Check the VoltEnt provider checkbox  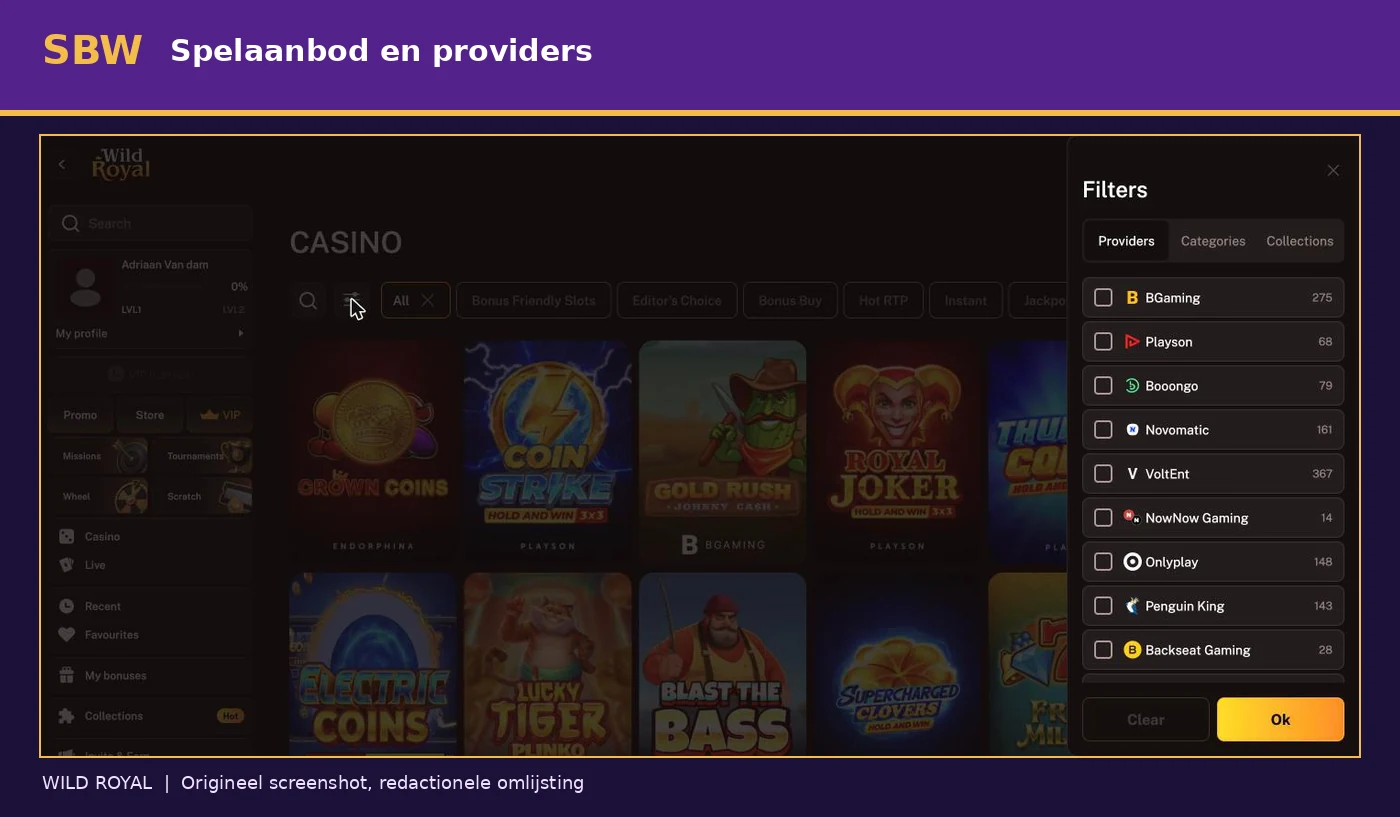tap(1103, 474)
